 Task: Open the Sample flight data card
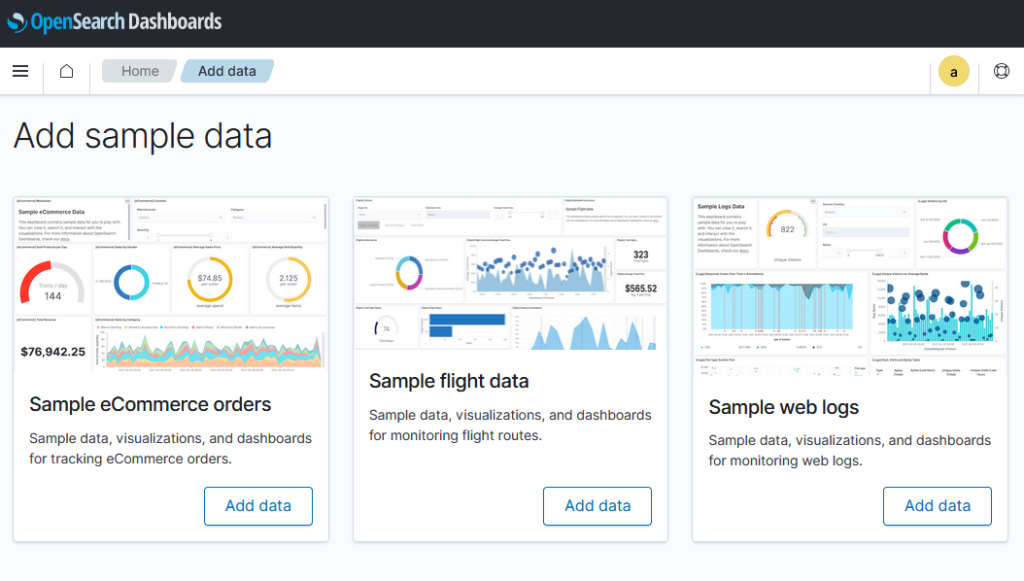coord(509,370)
